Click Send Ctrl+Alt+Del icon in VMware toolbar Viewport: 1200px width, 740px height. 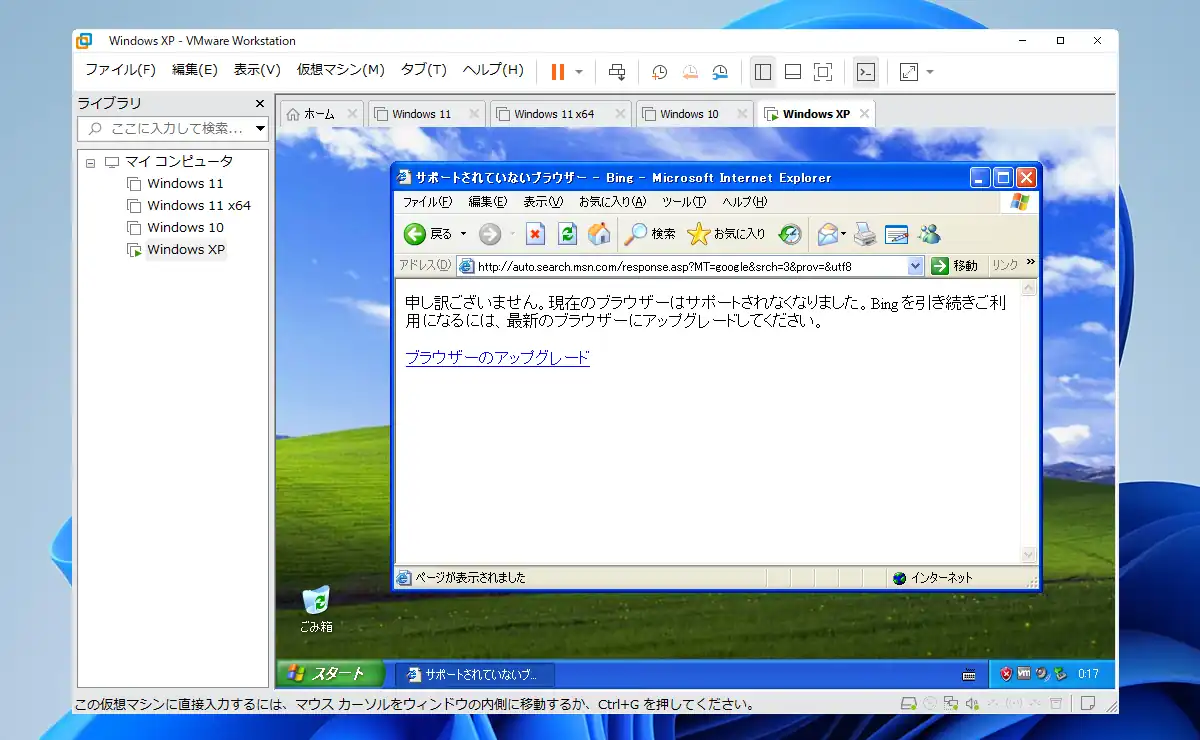tap(617, 72)
